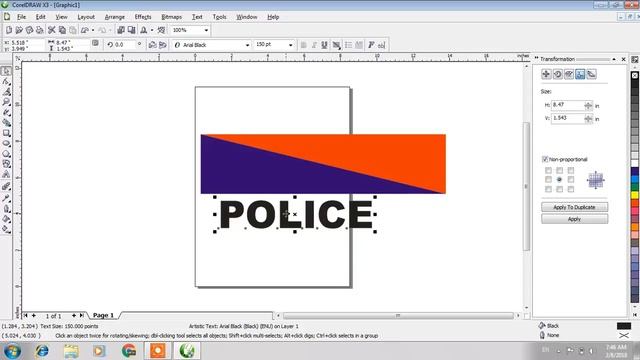This screenshot has height=360, width=640.
Task: Select the Ellipse tool in the toolbox
Action: (x=6, y=144)
